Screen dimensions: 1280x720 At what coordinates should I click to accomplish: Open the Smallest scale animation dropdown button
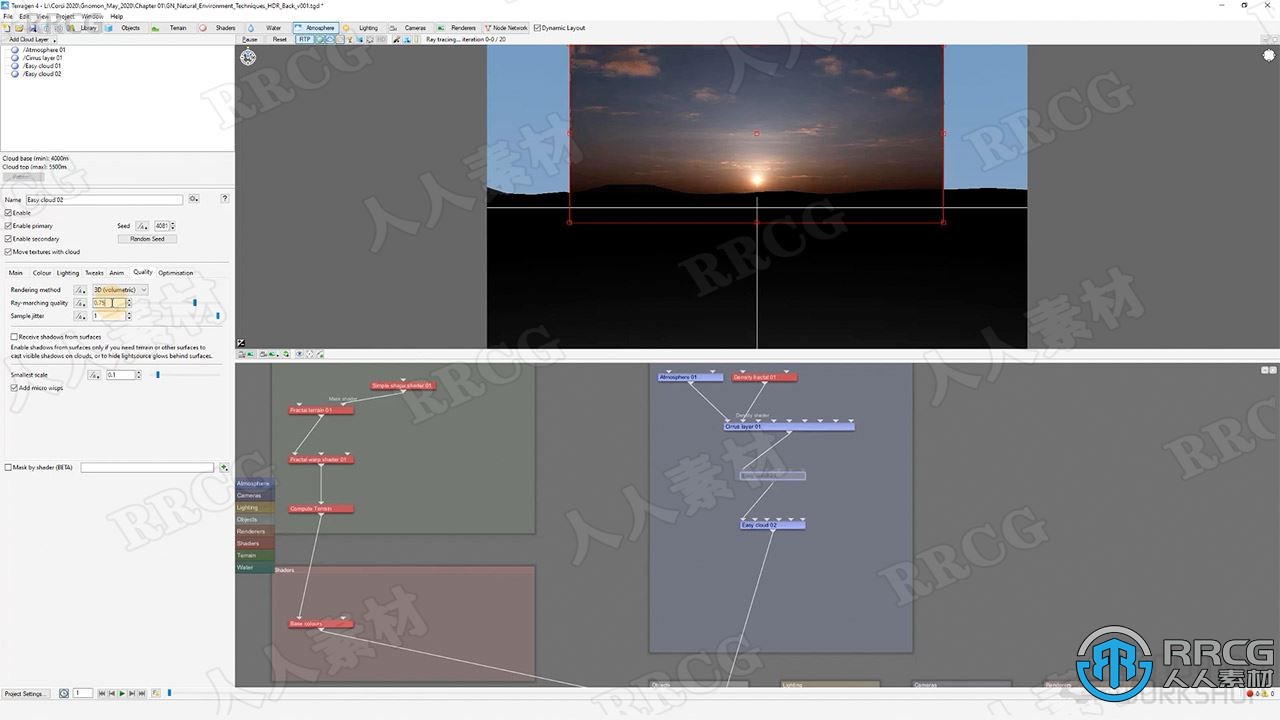(94, 375)
